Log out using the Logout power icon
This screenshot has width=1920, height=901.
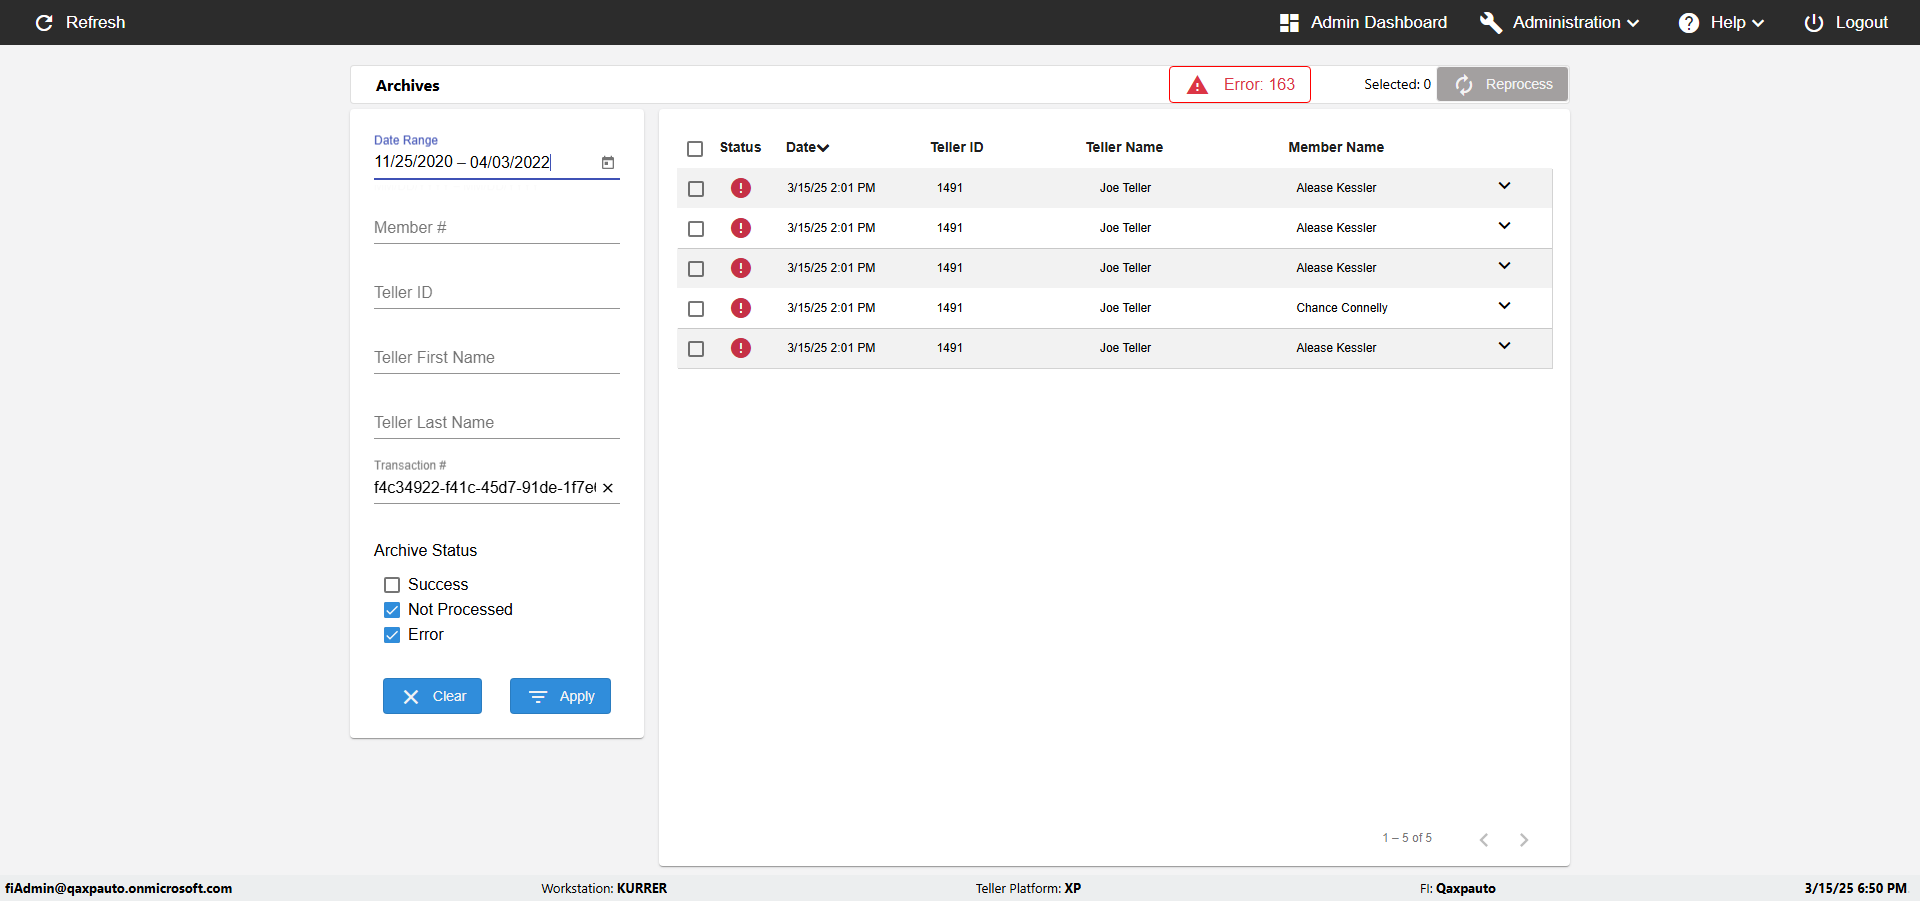1813,22
